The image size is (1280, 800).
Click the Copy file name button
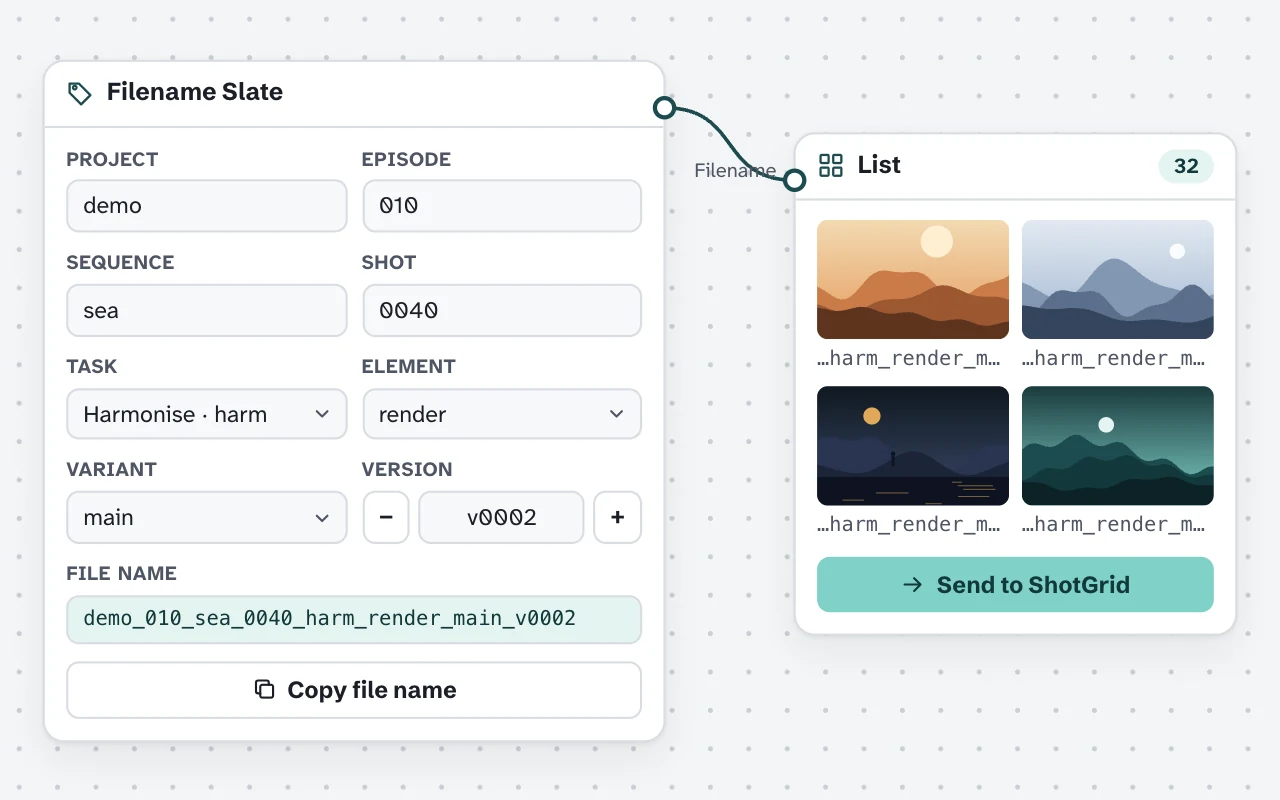click(354, 690)
